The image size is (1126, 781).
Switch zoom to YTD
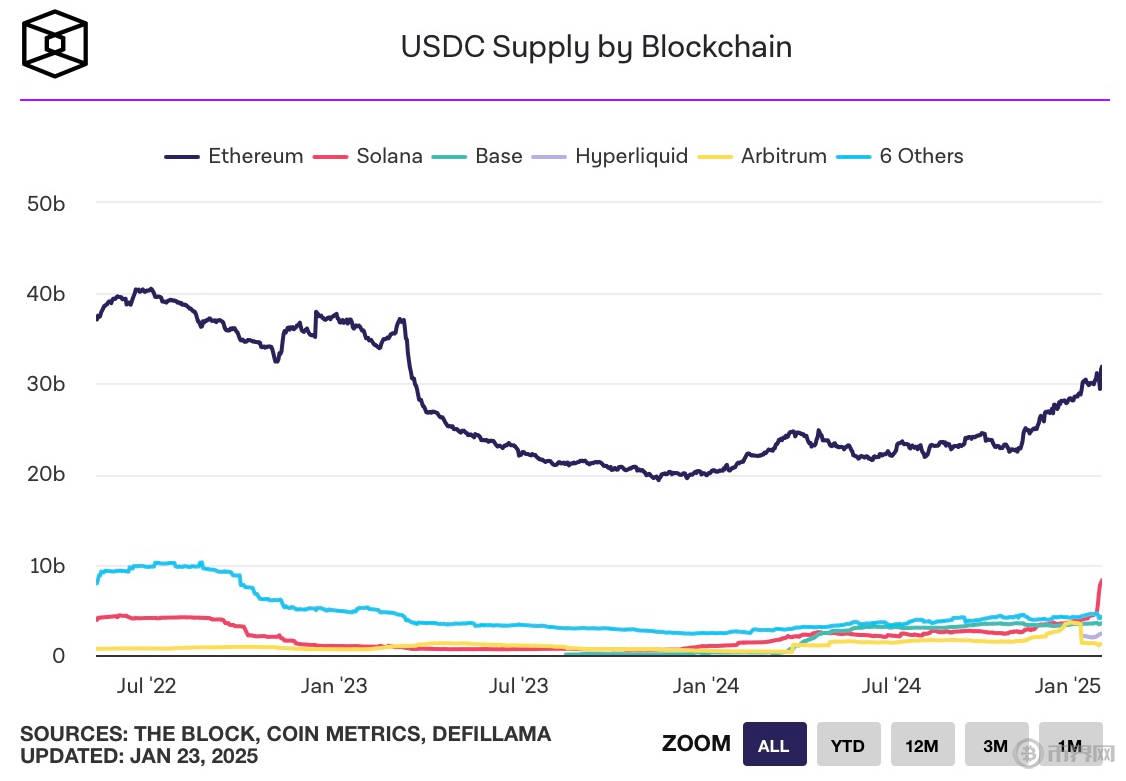pos(848,745)
